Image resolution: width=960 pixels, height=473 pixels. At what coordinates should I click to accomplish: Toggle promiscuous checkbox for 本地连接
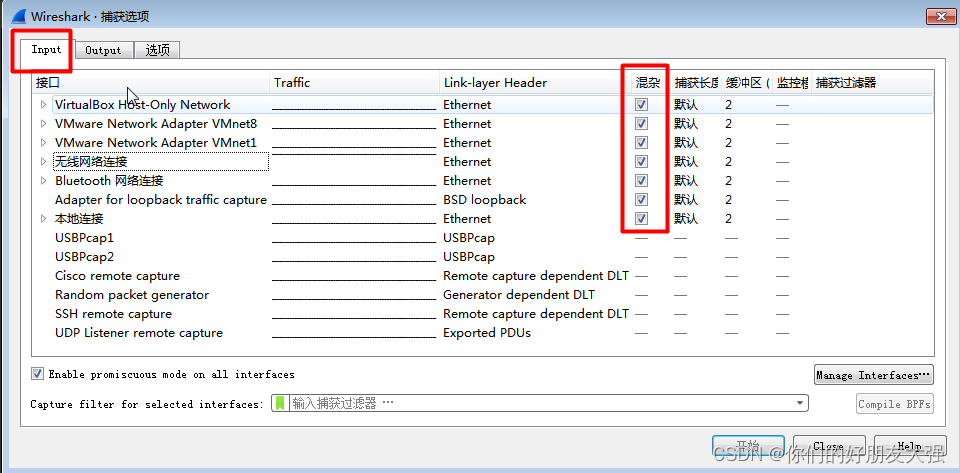point(642,218)
